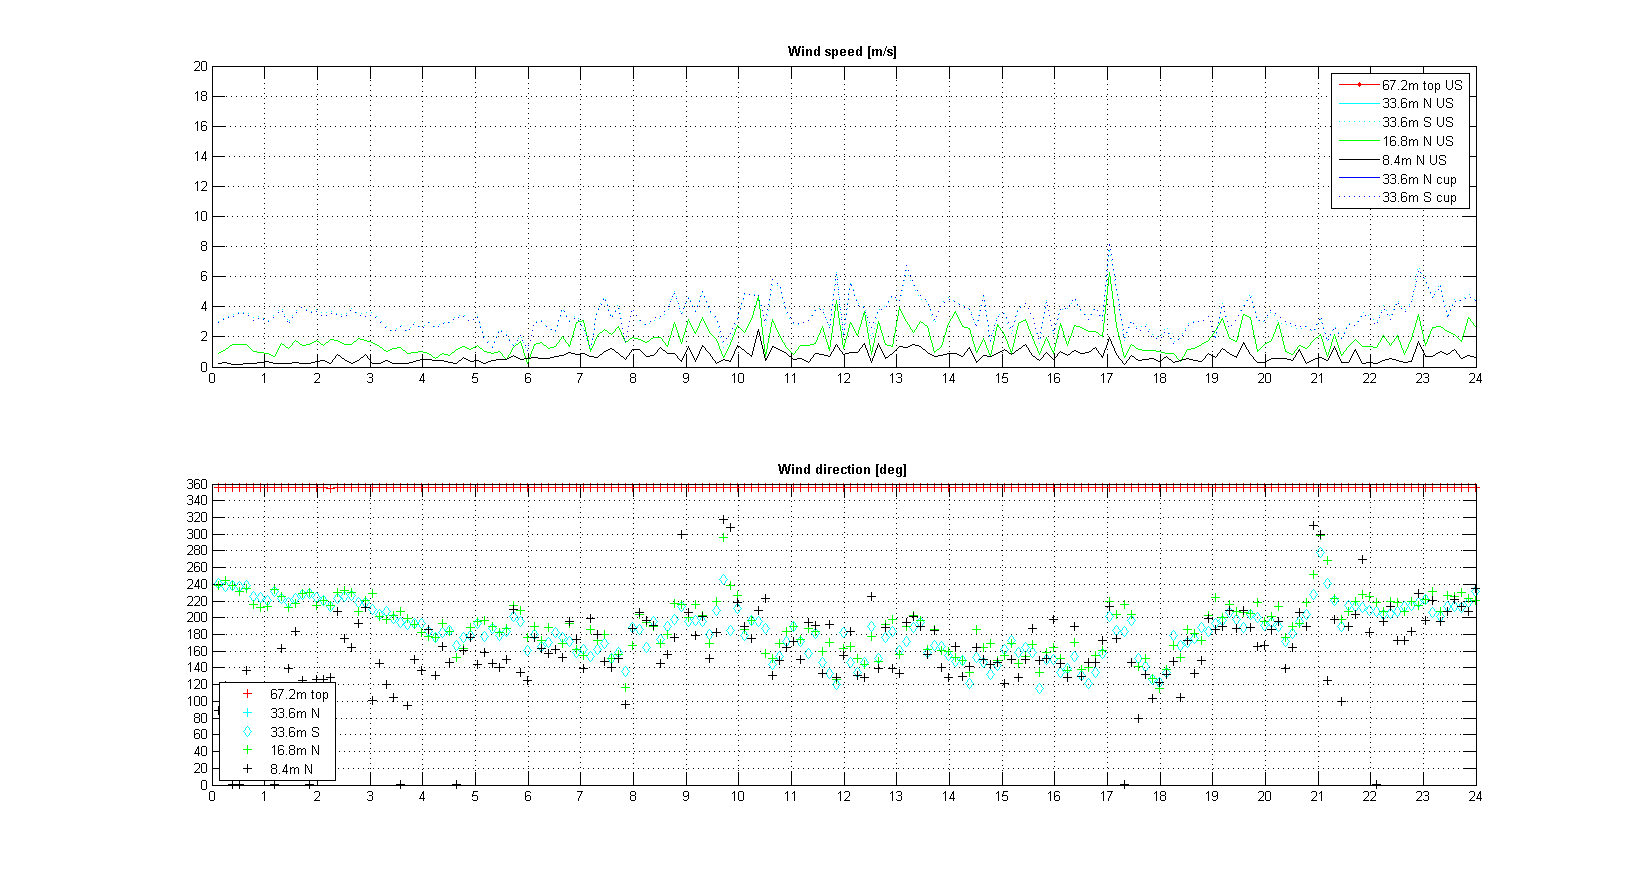1631x882 pixels.
Task: Click hour 12 label on wind speed x-axis
Action: click(844, 379)
